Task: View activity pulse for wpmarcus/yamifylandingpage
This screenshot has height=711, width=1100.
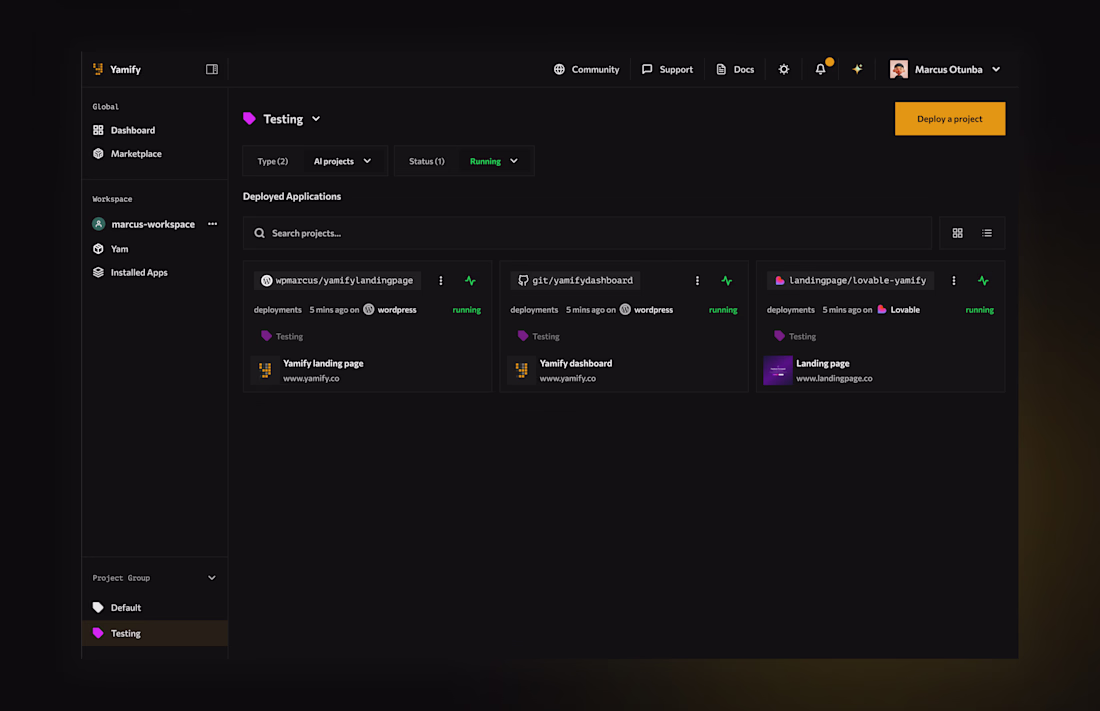Action: point(470,281)
